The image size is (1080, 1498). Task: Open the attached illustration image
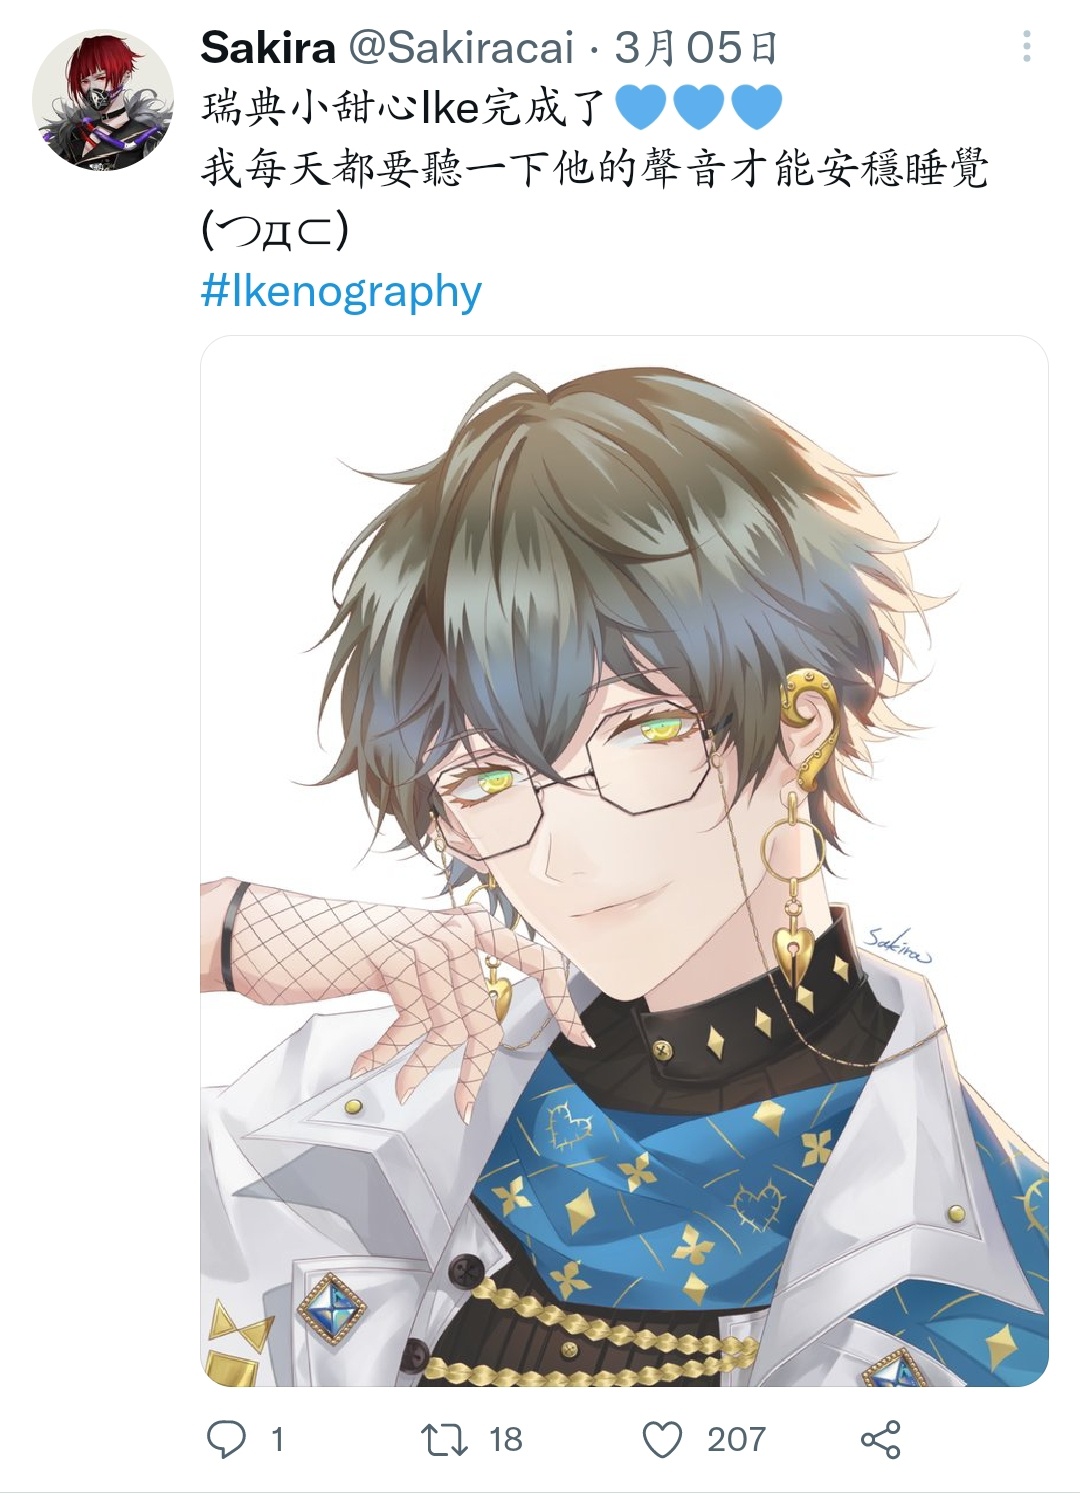click(x=624, y=861)
